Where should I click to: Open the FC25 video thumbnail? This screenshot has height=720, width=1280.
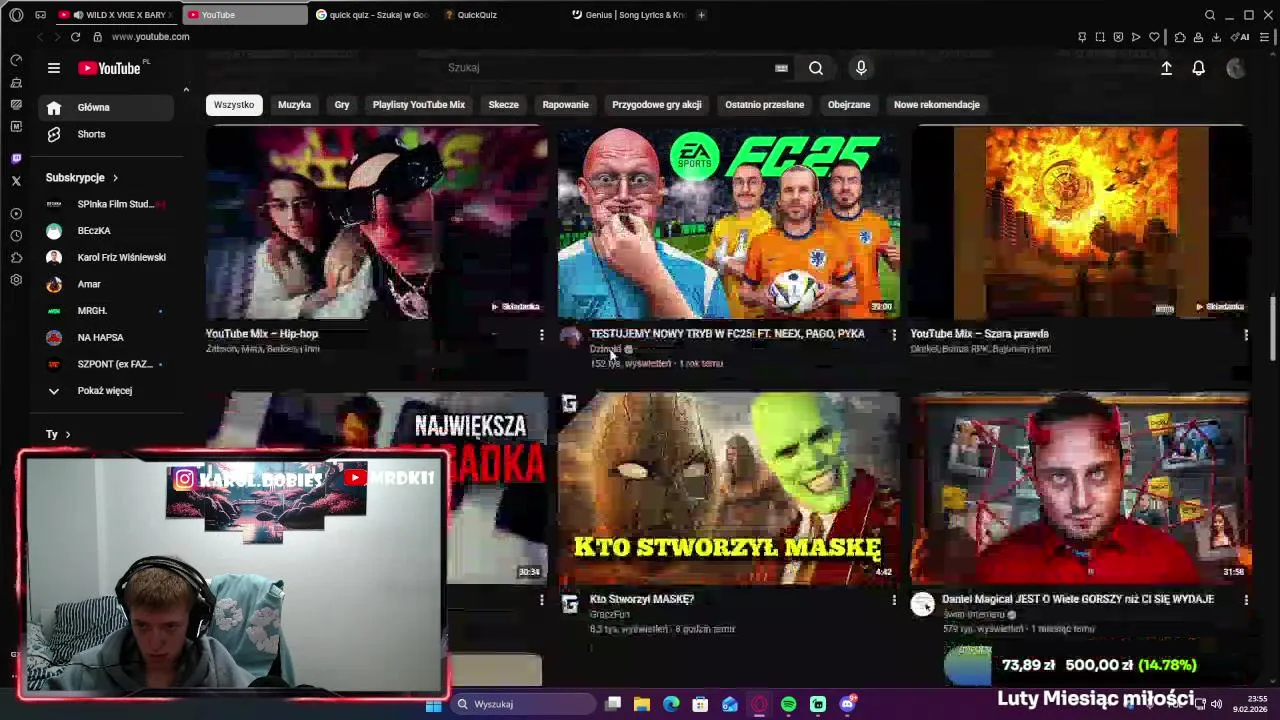point(729,222)
